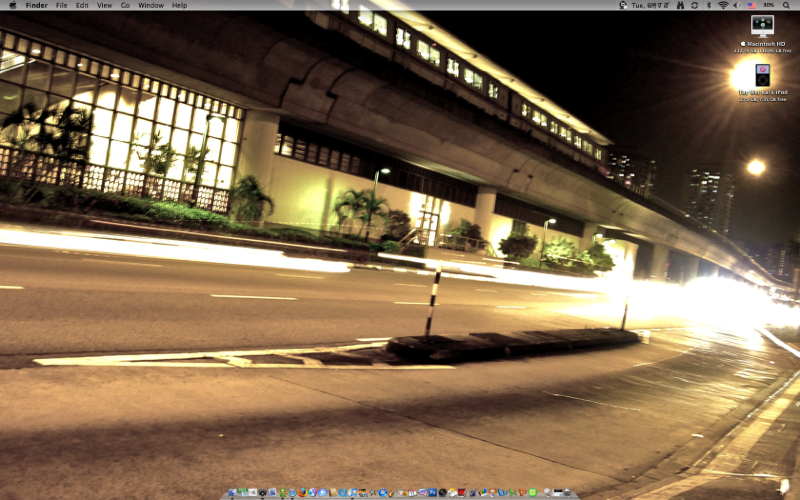The image size is (800, 500).
Task: Open the Help menu
Action: coord(180,5)
